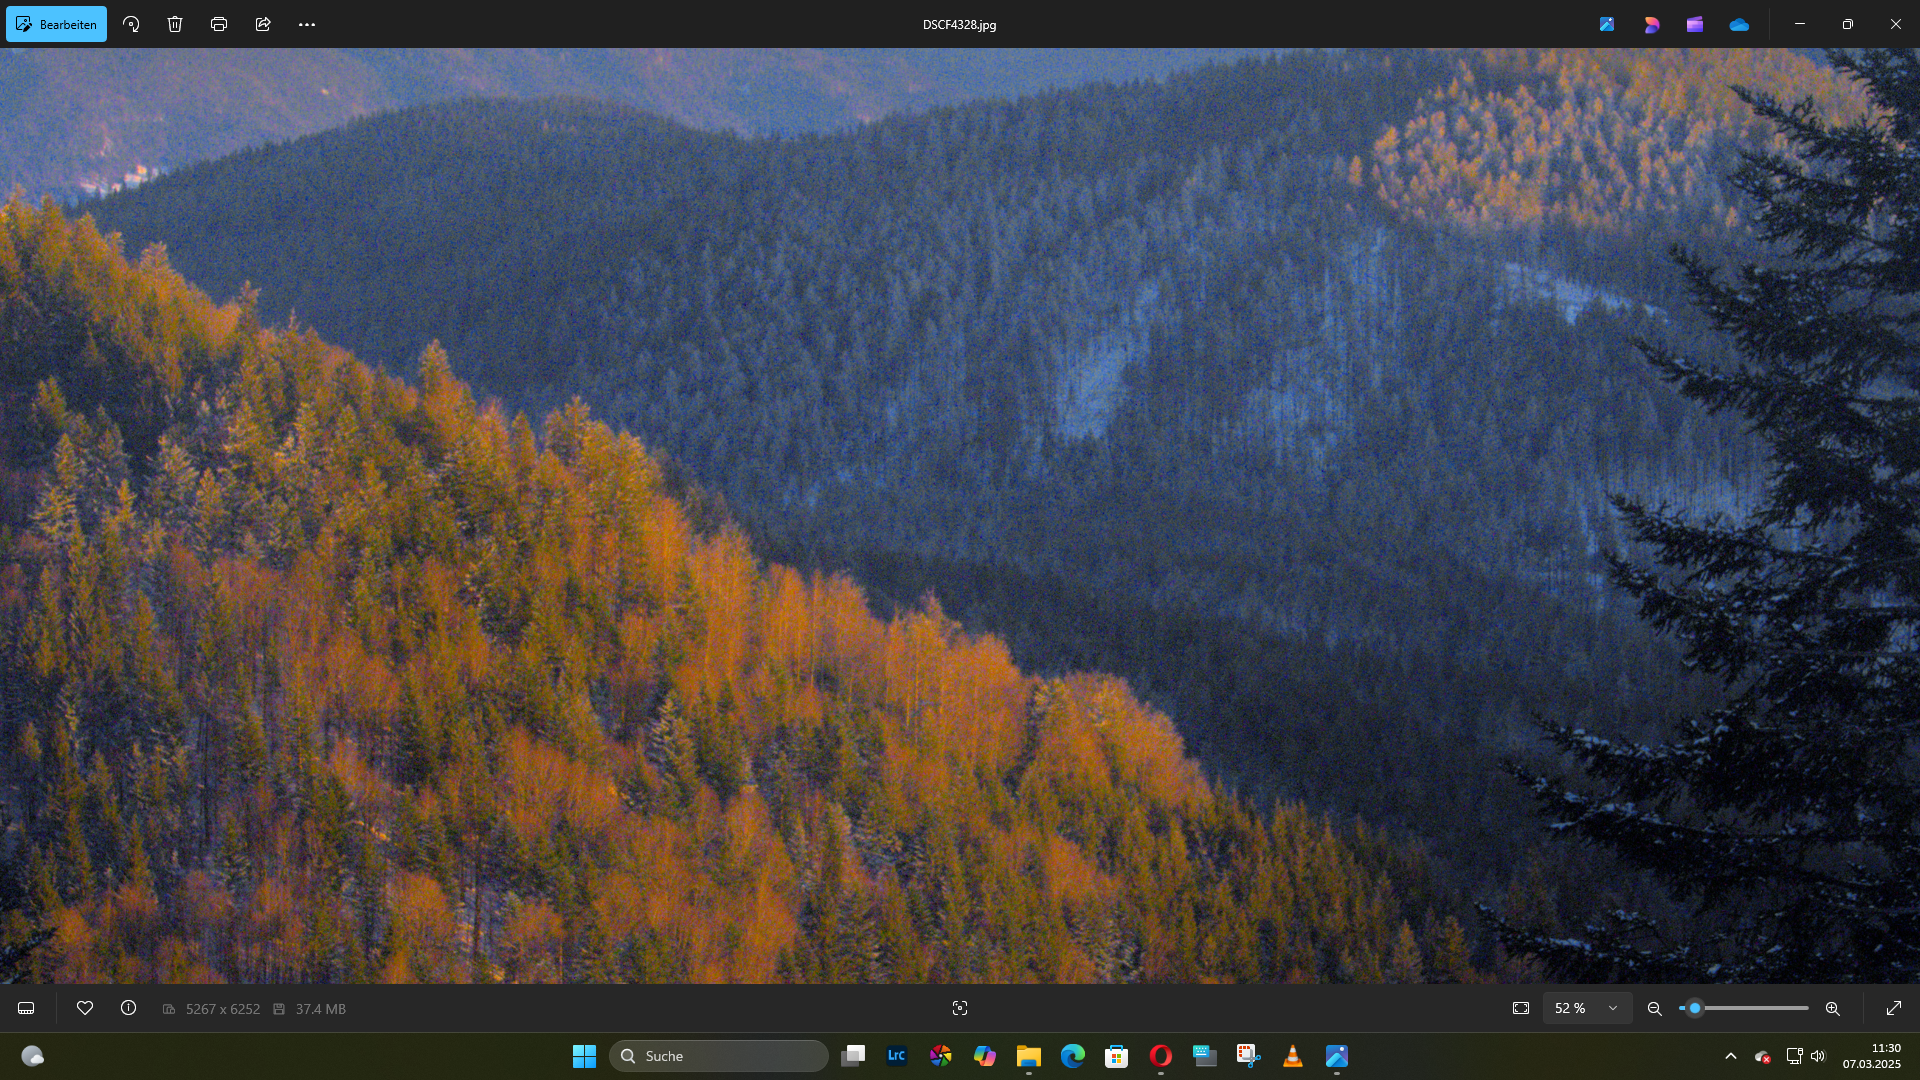
Task: Show file info panel with info icon
Action: (129, 1008)
